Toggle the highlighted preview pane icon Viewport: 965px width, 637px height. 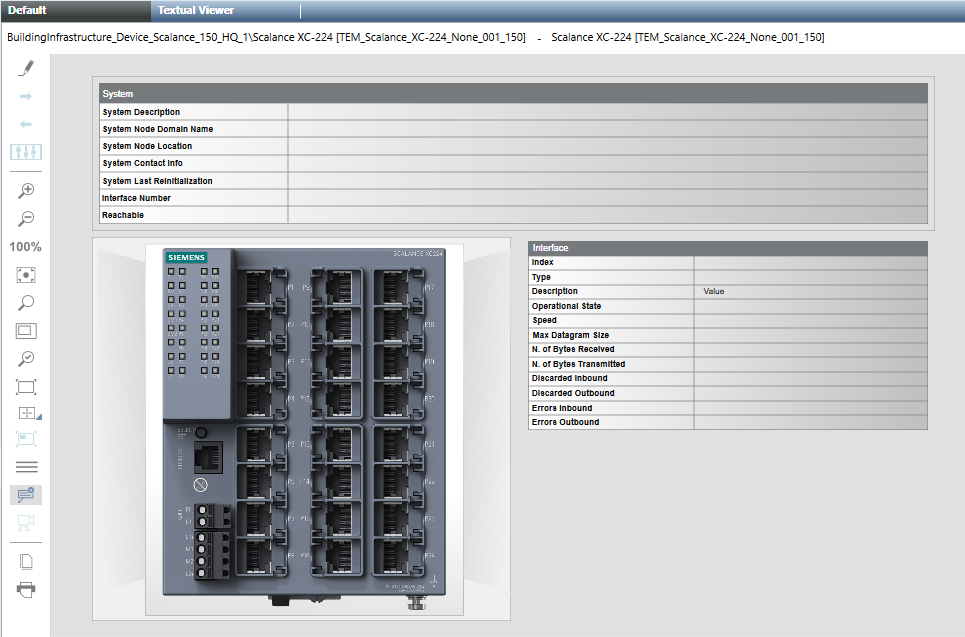pos(26,494)
